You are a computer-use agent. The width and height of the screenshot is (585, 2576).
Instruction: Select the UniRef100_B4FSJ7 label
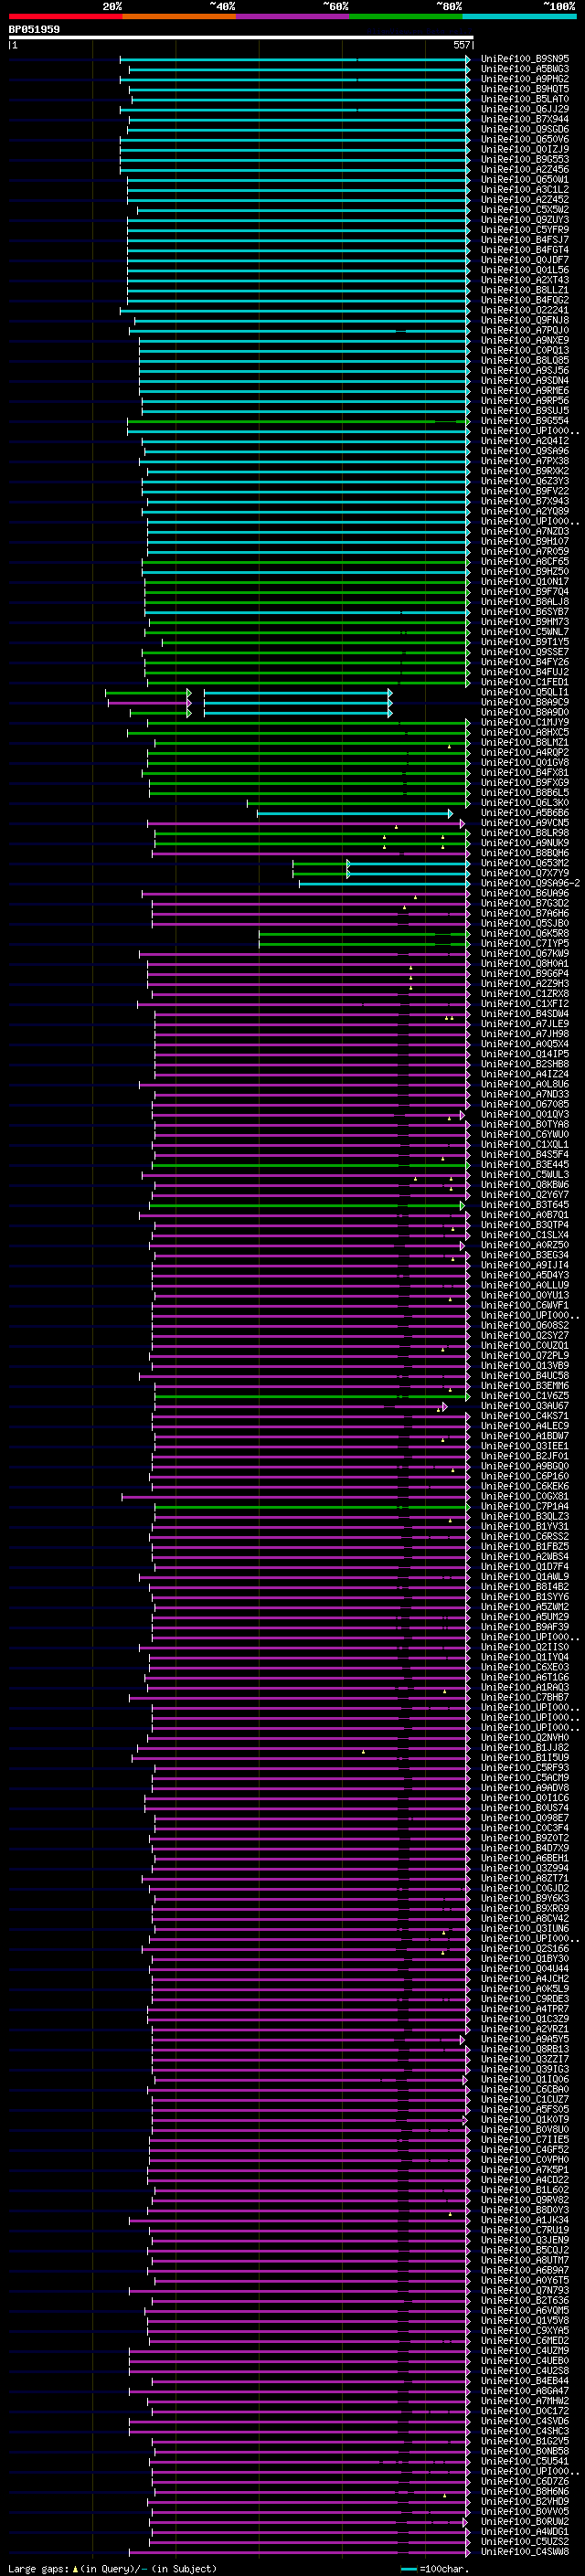(x=525, y=240)
